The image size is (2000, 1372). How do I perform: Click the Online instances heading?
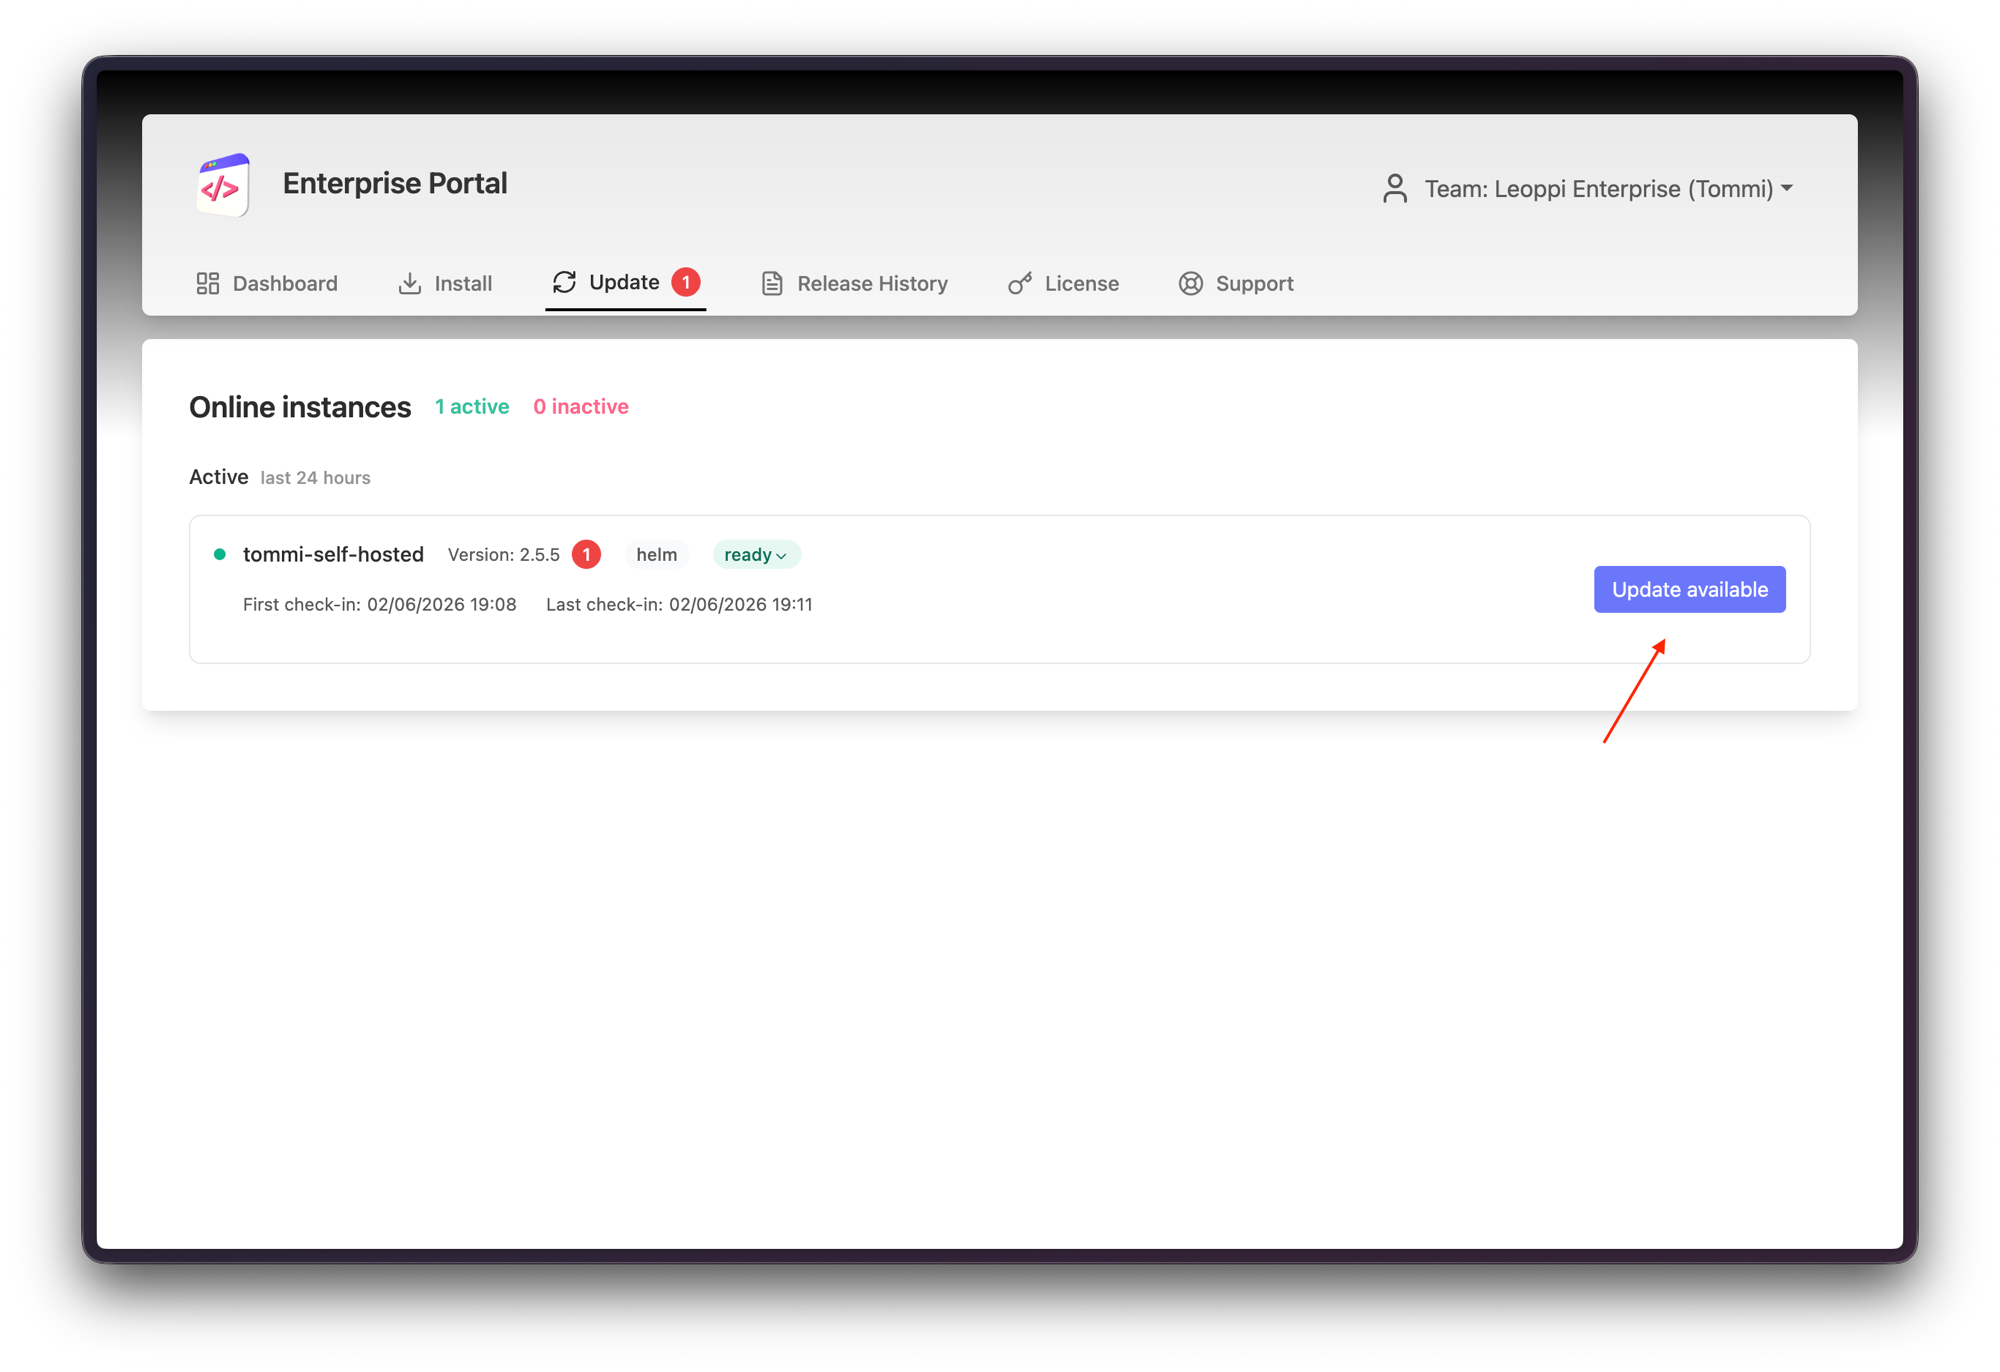click(300, 407)
